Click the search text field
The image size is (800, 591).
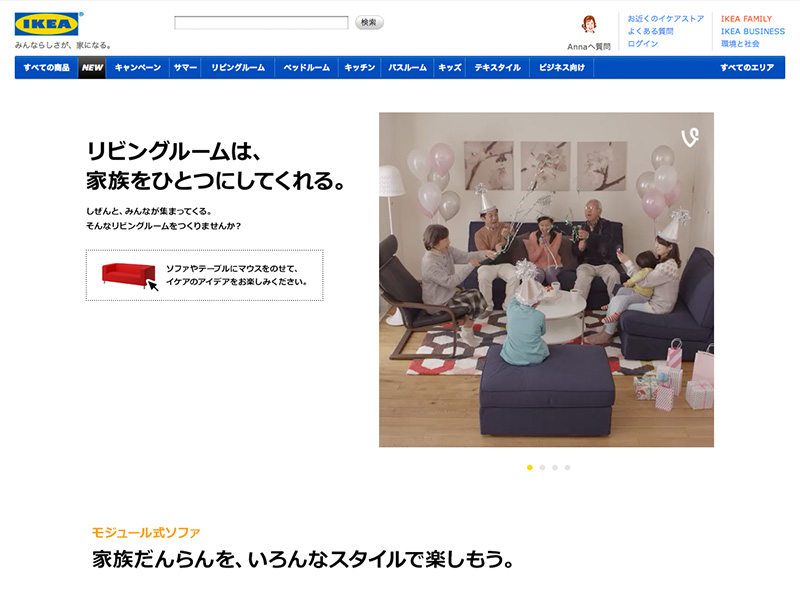click(x=261, y=23)
